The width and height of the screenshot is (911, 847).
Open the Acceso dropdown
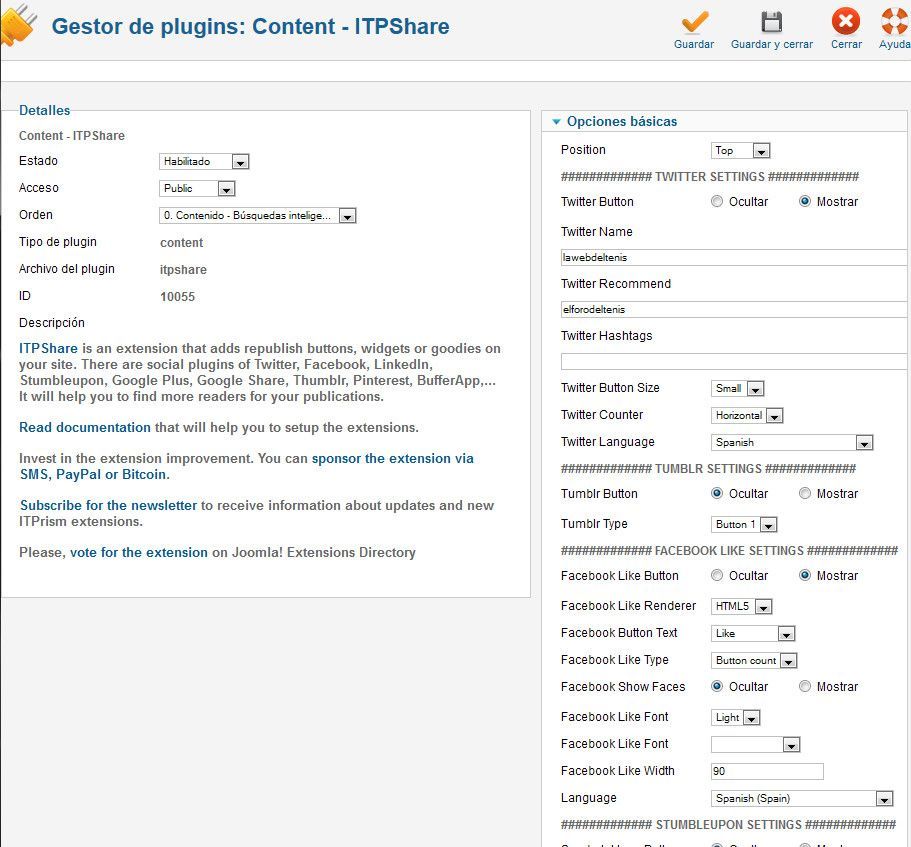[x=197, y=188]
